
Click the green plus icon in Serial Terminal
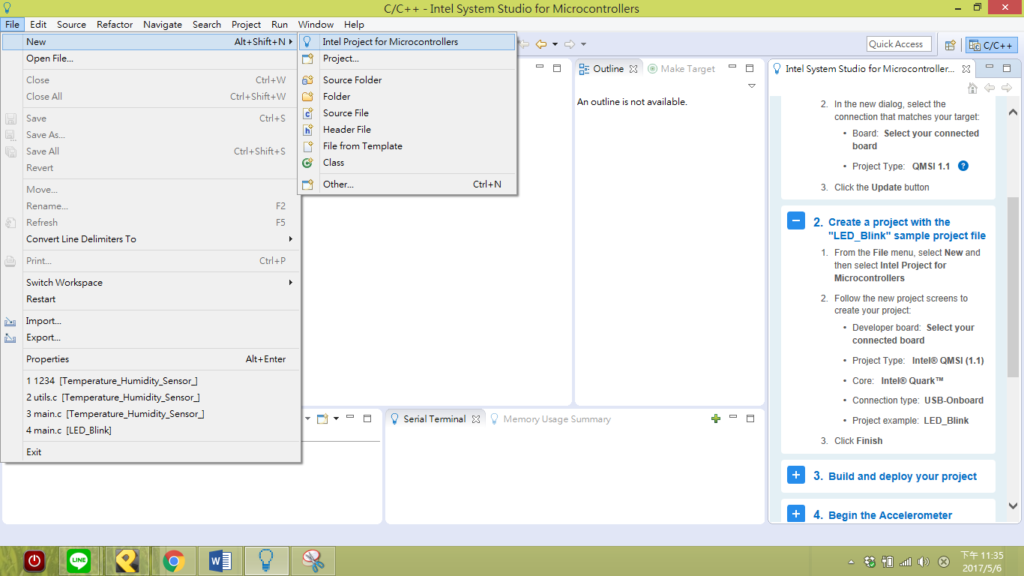pyautogui.click(x=716, y=419)
